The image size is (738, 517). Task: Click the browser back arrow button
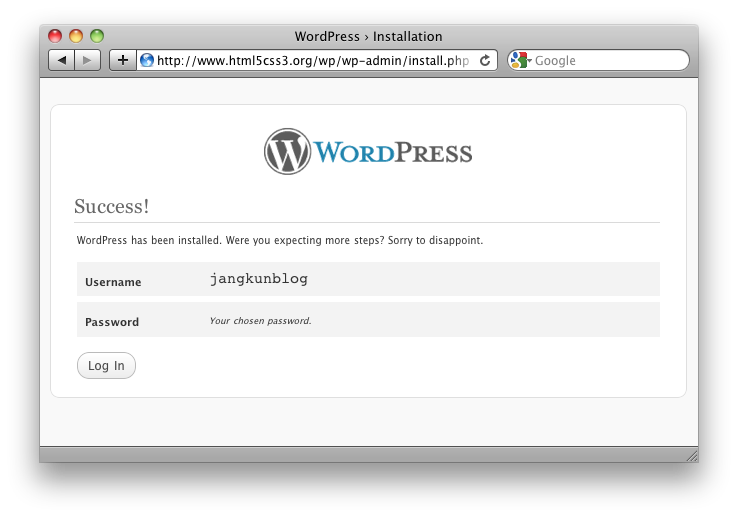point(61,60)
